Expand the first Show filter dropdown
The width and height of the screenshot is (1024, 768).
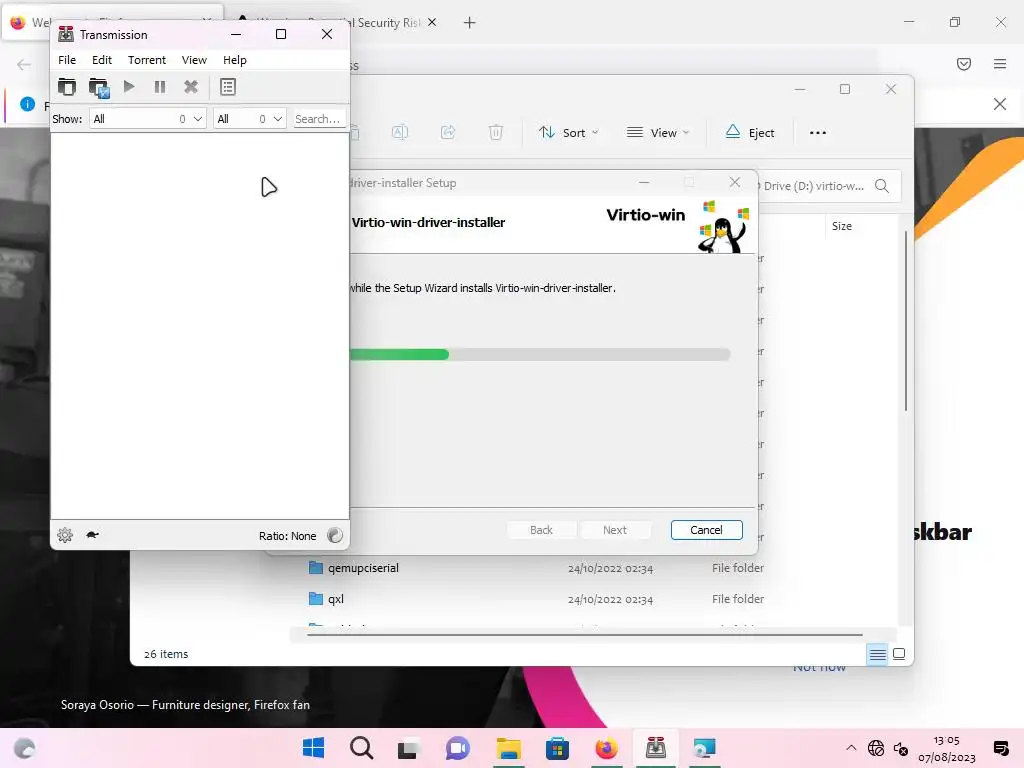click(x=148, y=119)
